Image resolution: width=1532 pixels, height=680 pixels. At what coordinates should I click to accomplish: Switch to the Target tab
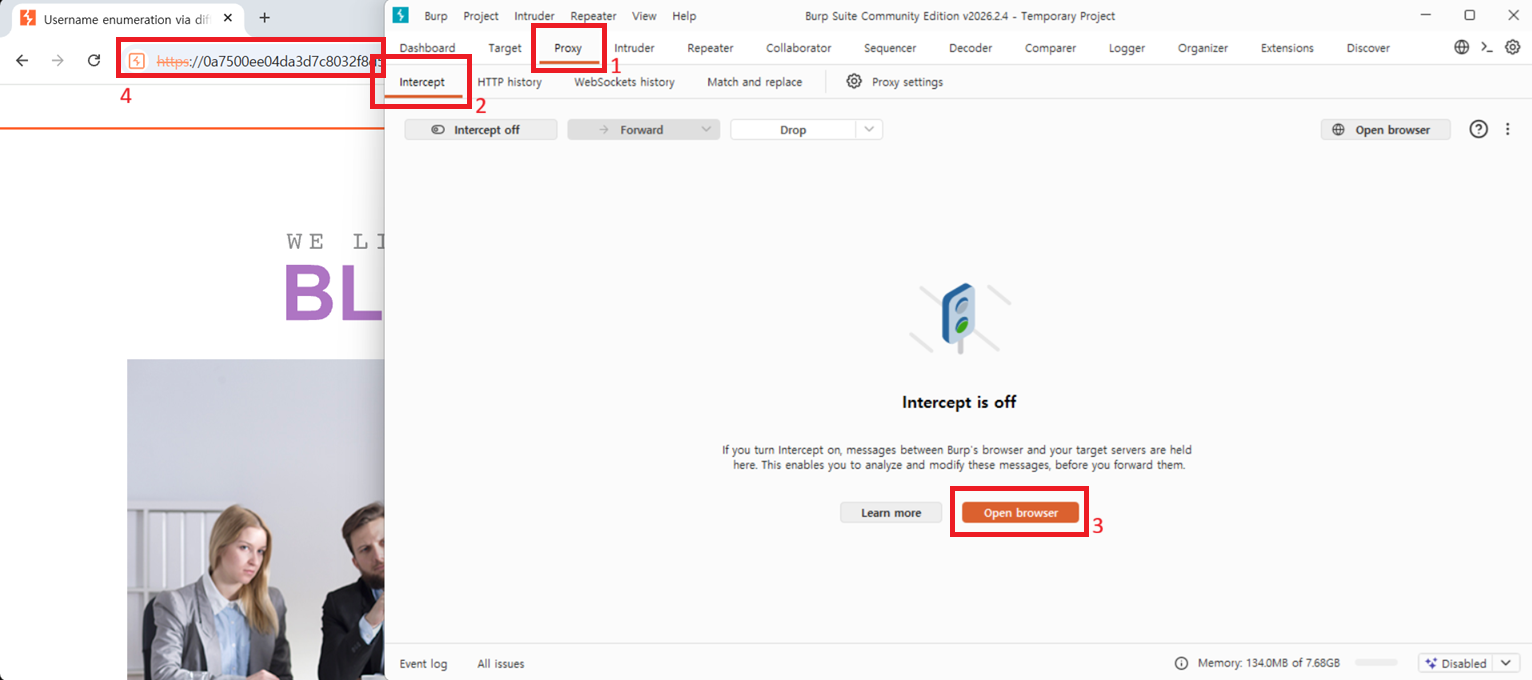click(505, 48)
